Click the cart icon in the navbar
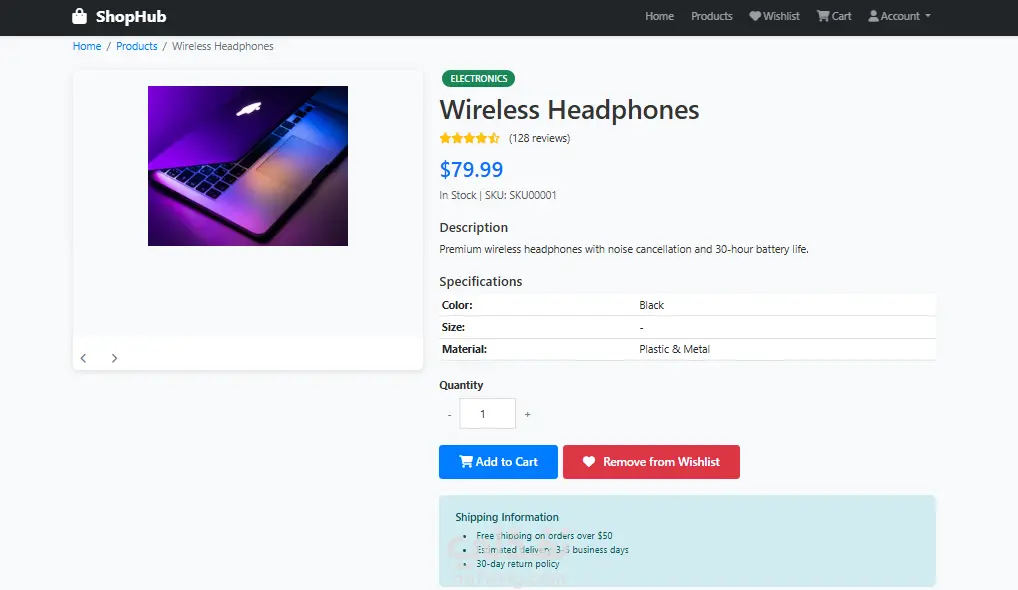 click(823, 16)
